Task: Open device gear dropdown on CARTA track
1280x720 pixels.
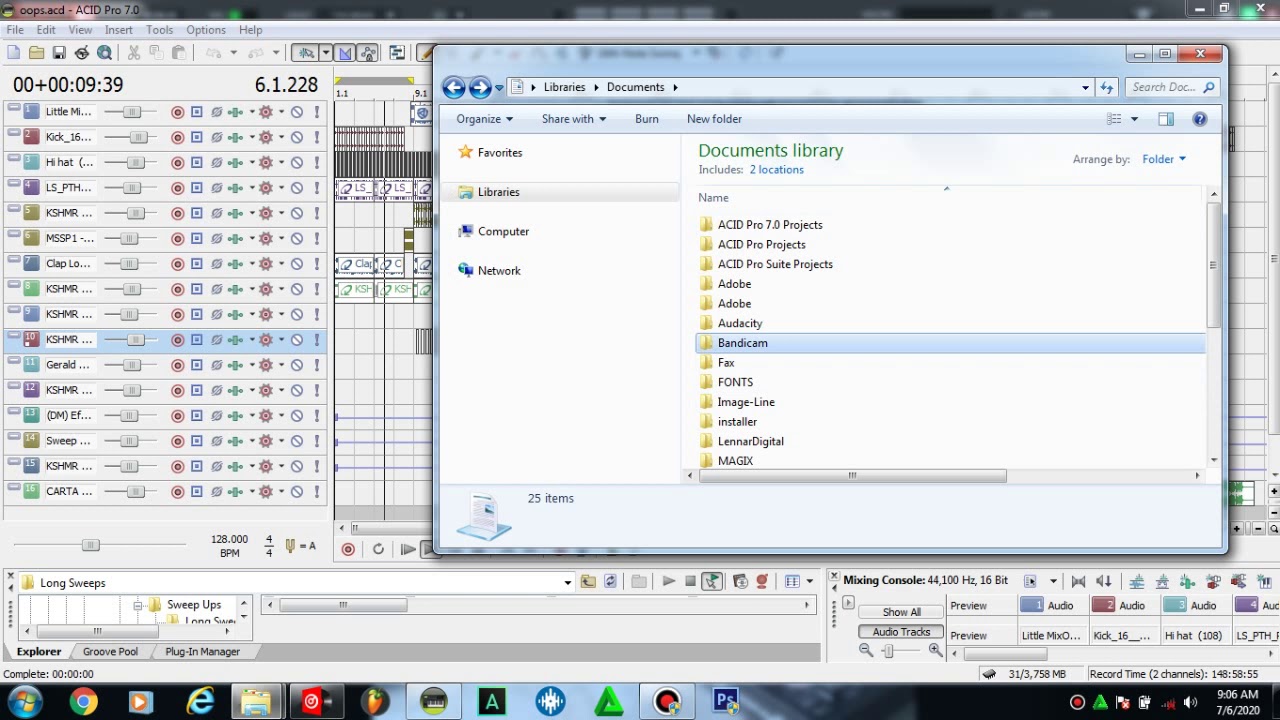Action: [x=281, y=491]
